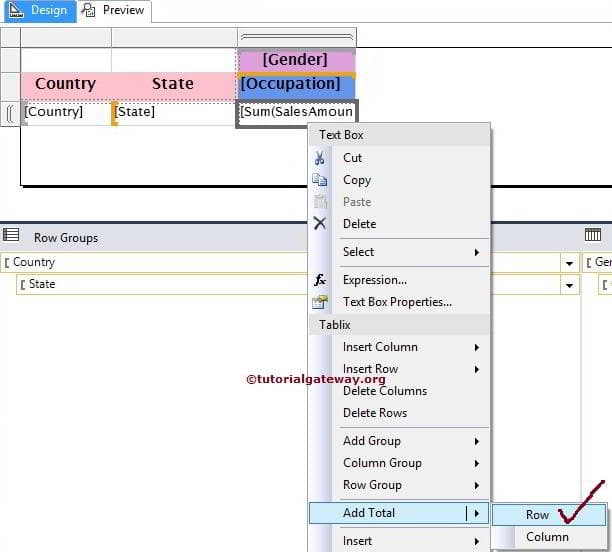The height and width of the screenshot is (552, 612).
Task: Click the Preview tab page icon
Action: click(88, 10)
